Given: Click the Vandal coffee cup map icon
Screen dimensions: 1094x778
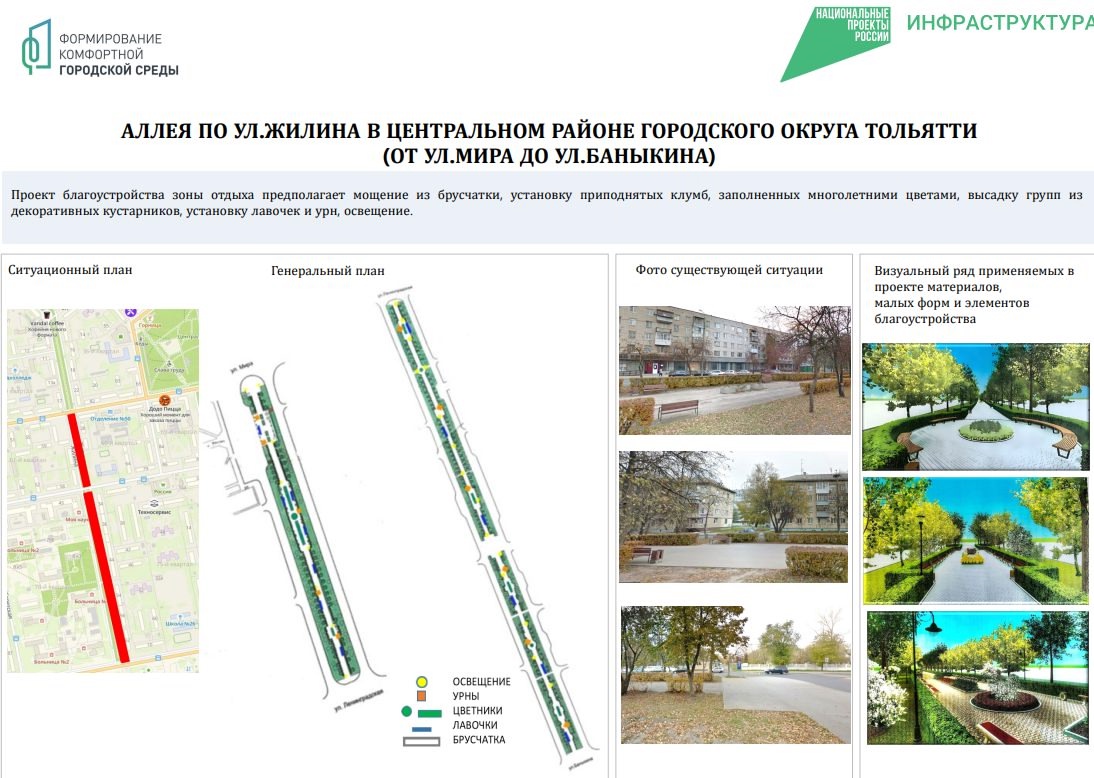Looking at the screenshot, I should [46, 315].
